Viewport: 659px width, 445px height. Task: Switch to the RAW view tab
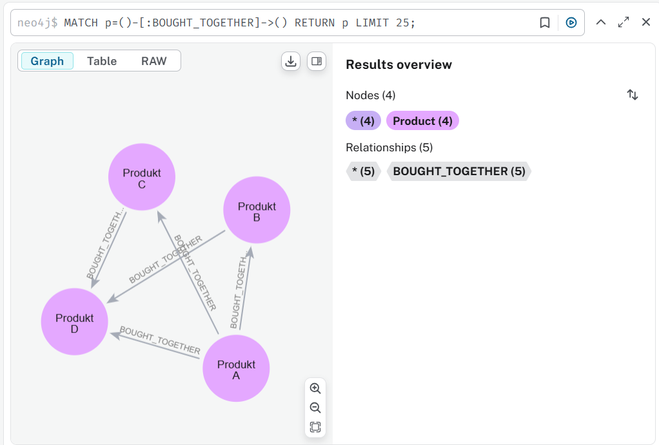(154, 61)
